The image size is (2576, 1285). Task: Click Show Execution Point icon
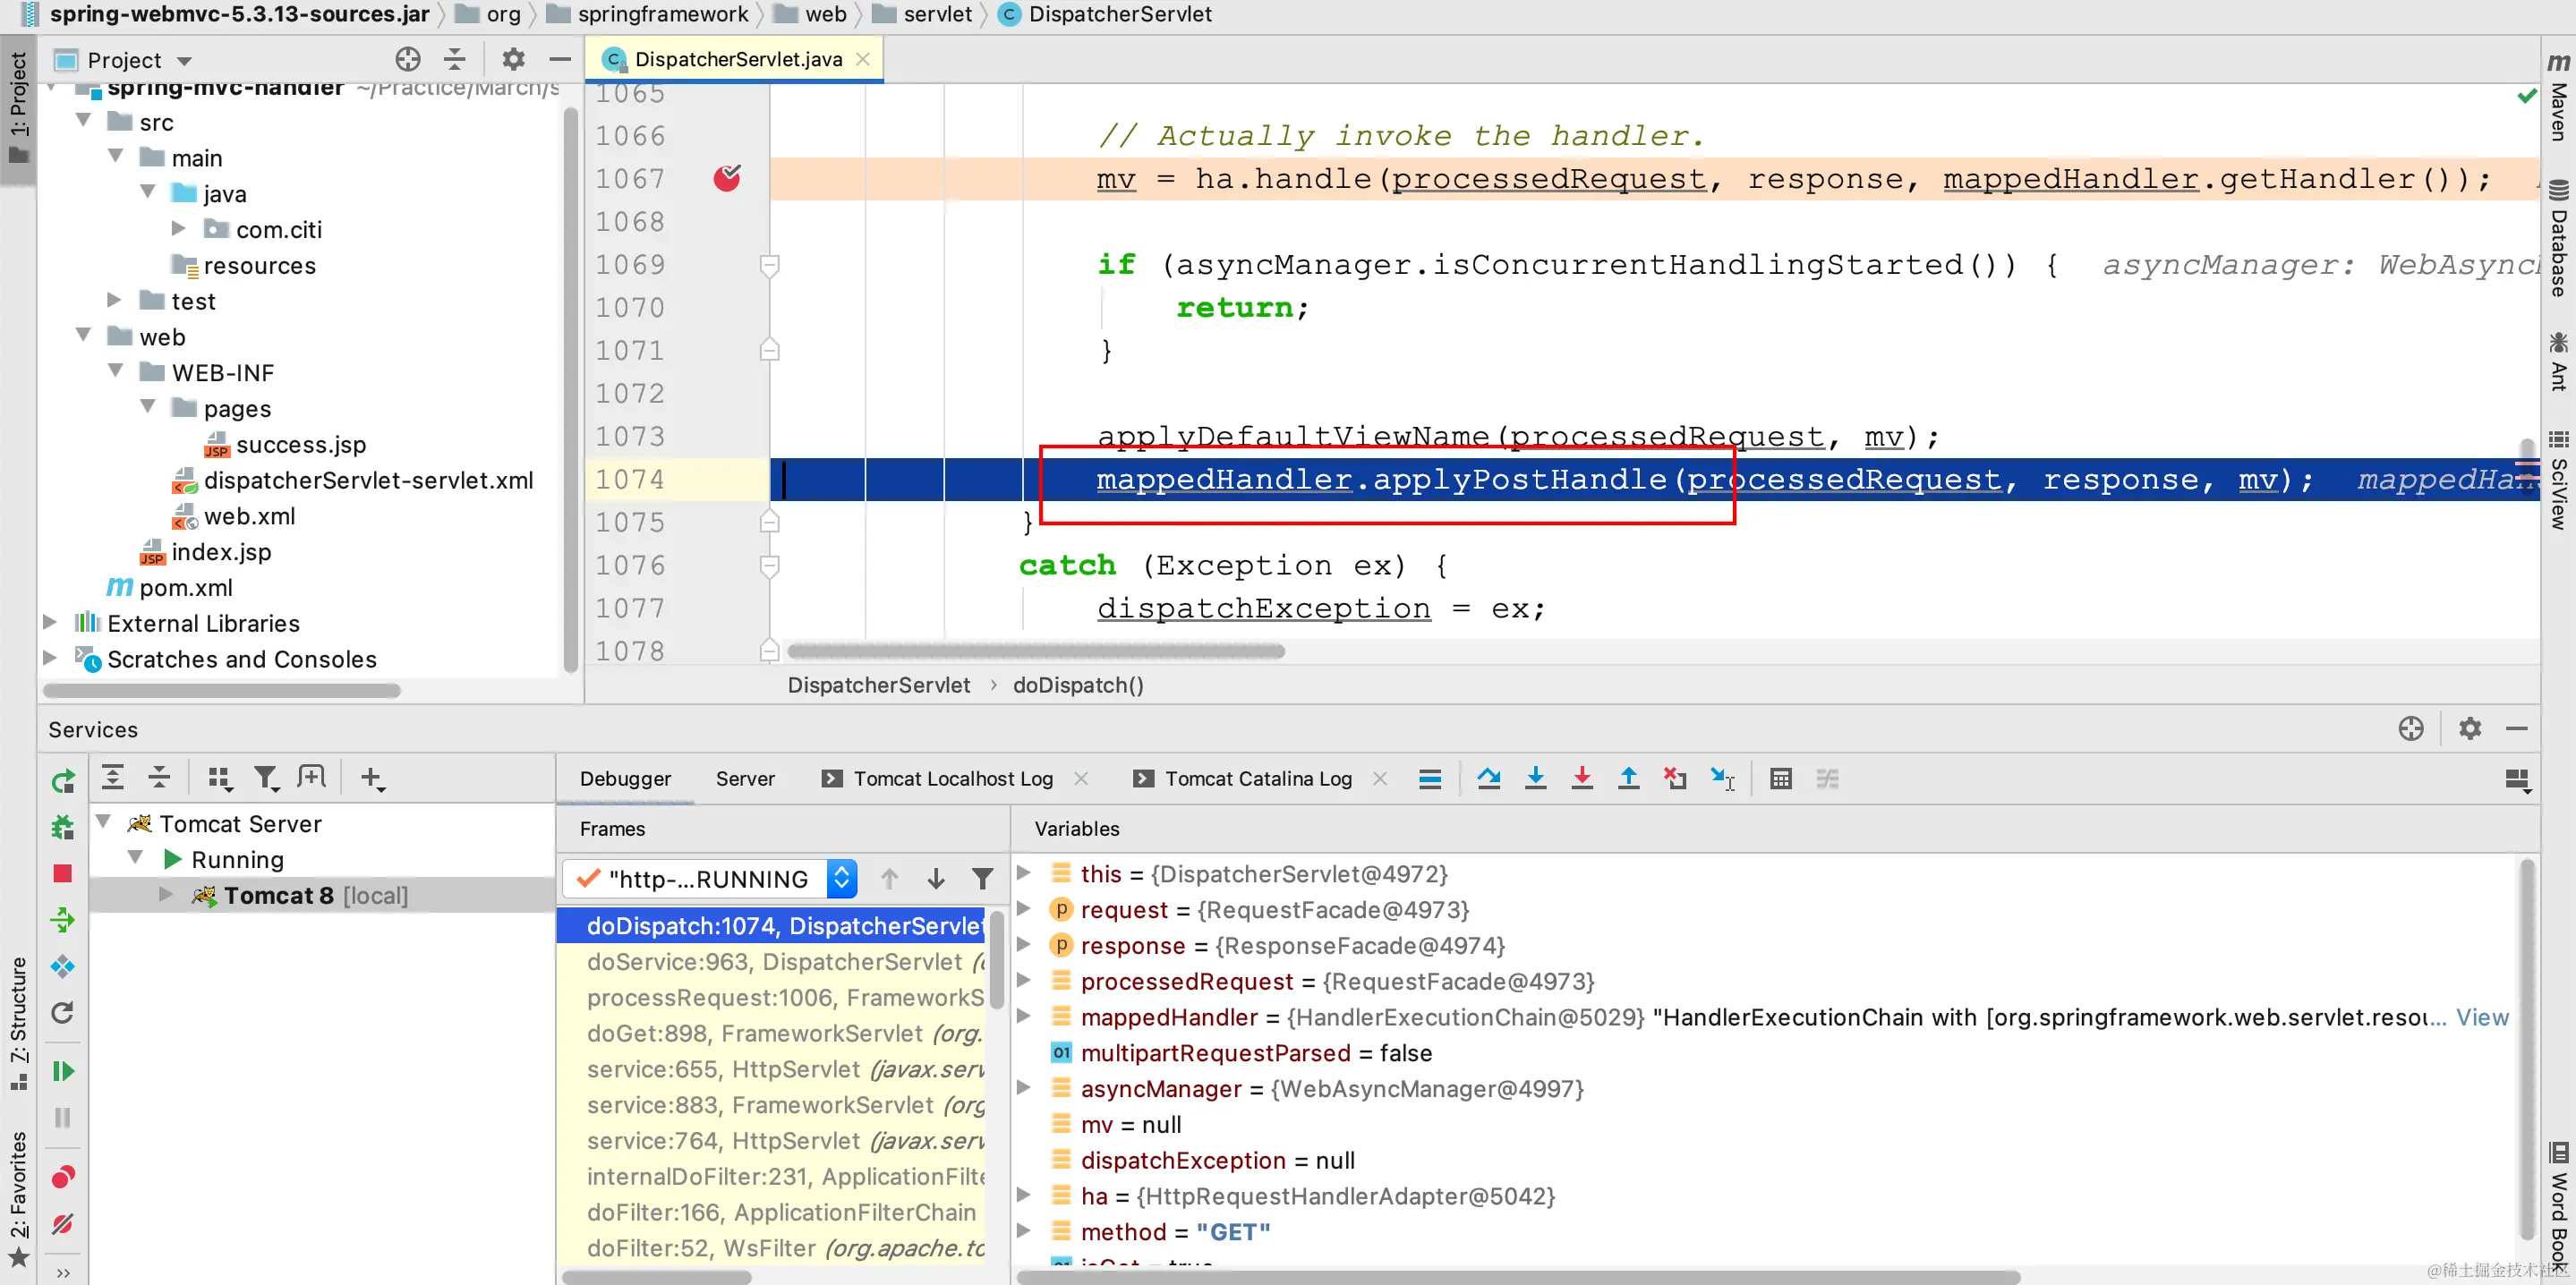pos(1430,778)
